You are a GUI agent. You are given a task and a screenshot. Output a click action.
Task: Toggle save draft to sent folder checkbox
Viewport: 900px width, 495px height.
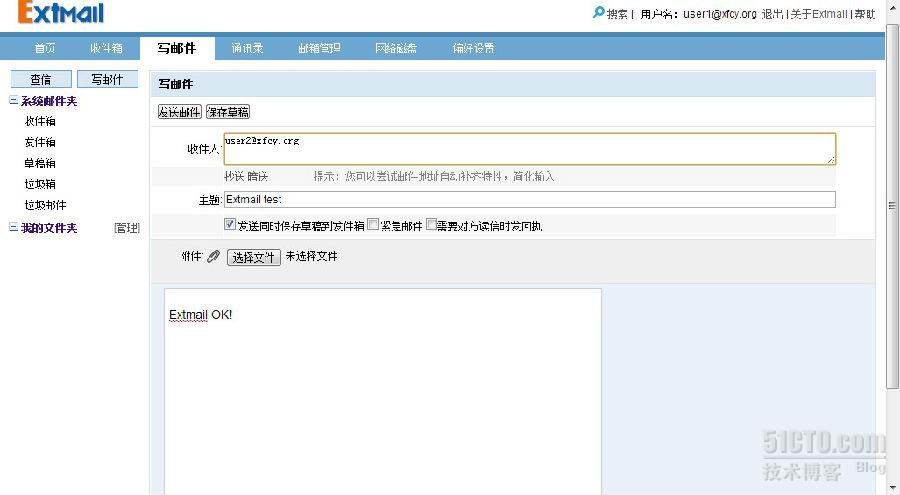click(230, 224)
